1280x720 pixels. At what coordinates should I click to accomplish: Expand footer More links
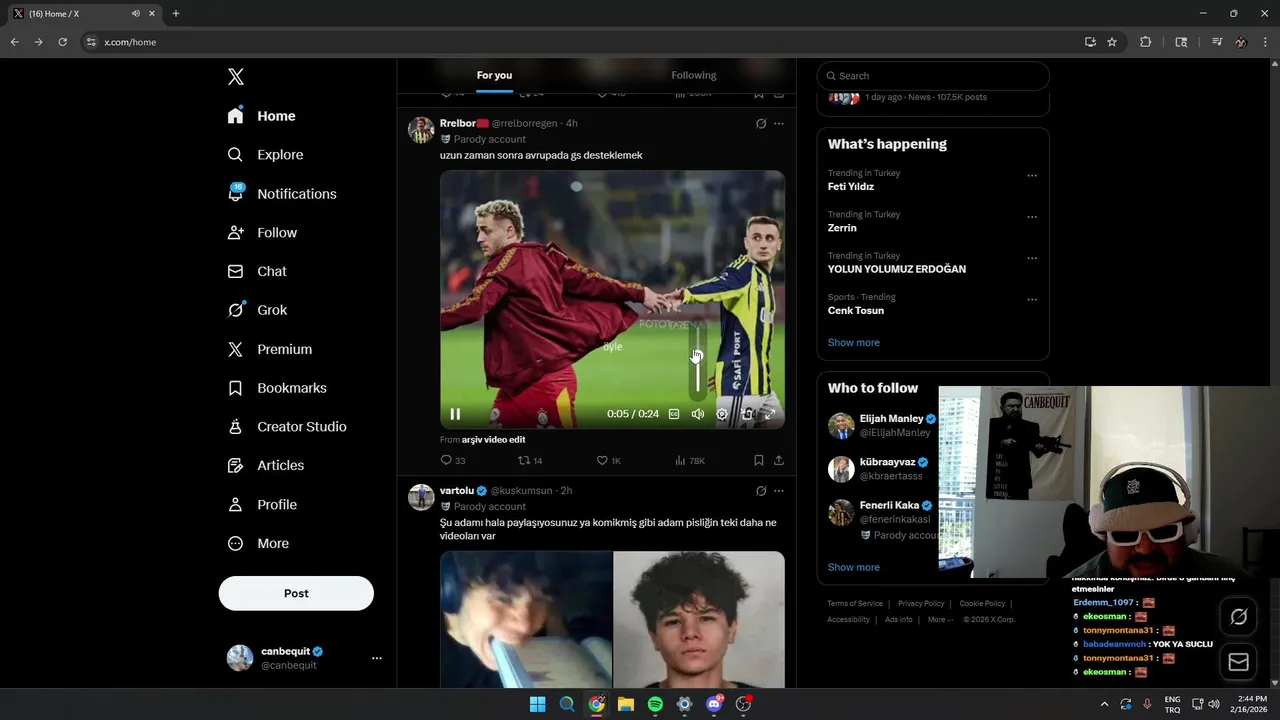(x=940, y=620)
